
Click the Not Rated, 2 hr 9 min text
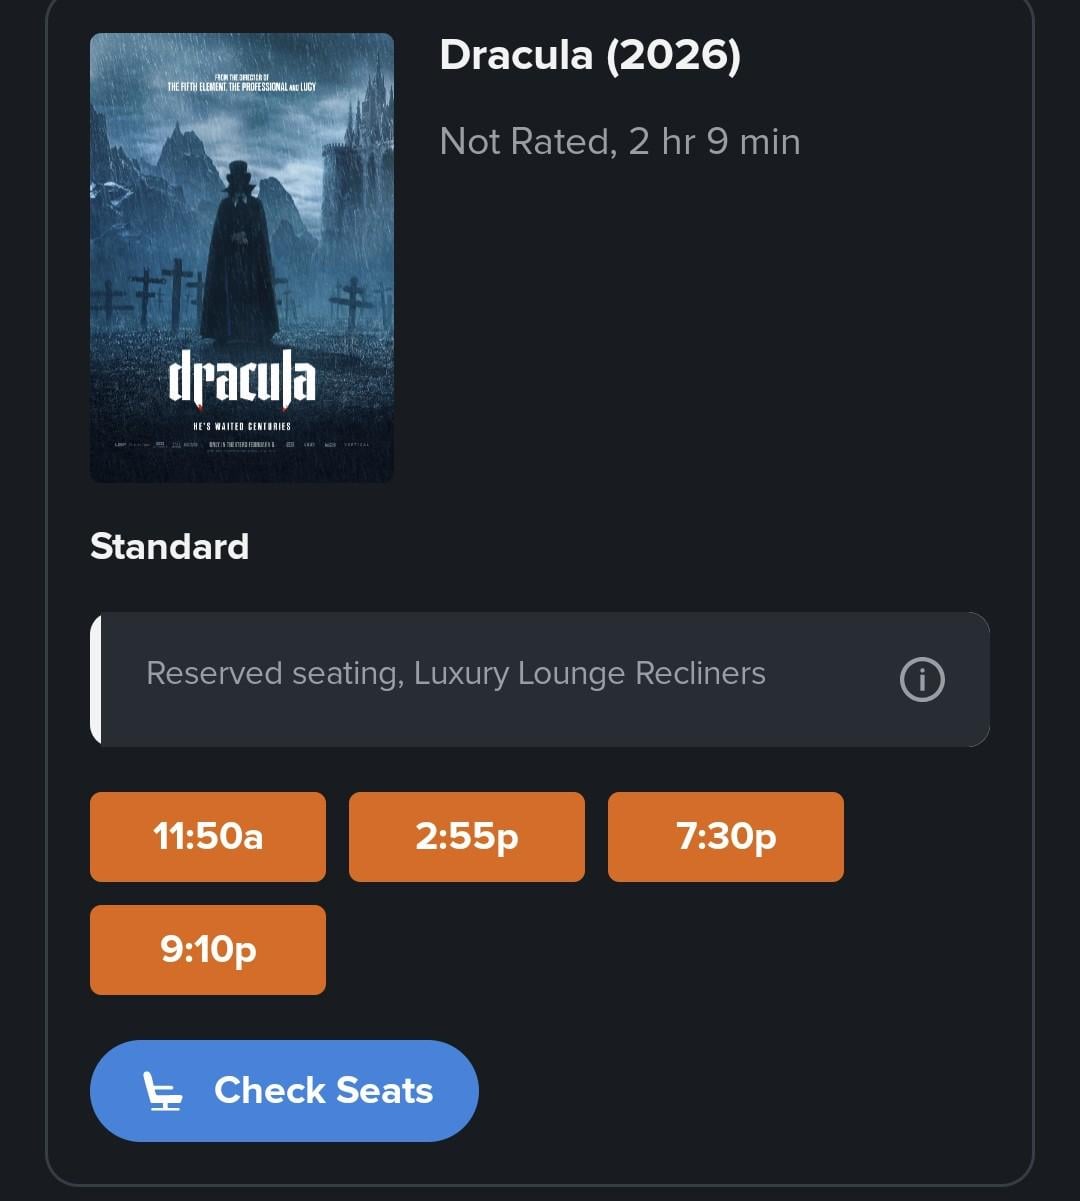(x=620, y=142)
